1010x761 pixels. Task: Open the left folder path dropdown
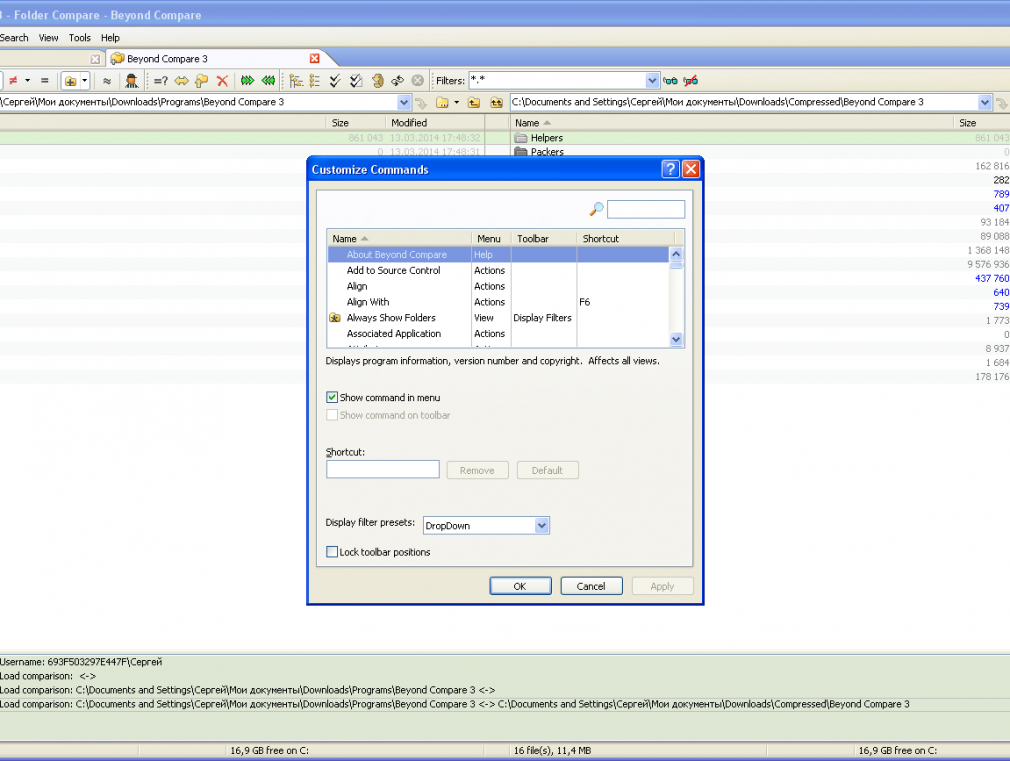click(x=404, y=102)
